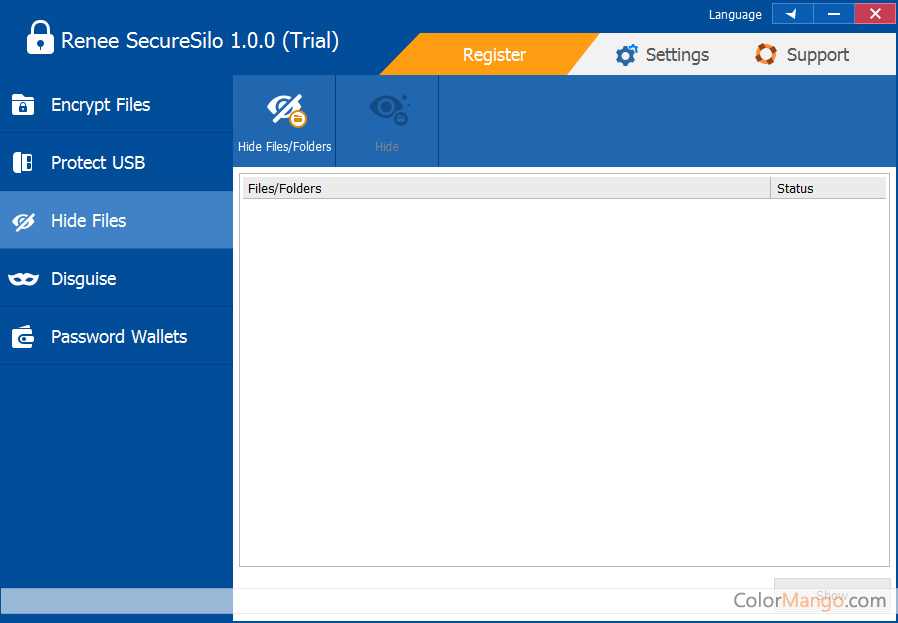Click the Hide Files/Folders toolbar button
This screenshot has height=623, width=898.
click(x=285, y=121)
